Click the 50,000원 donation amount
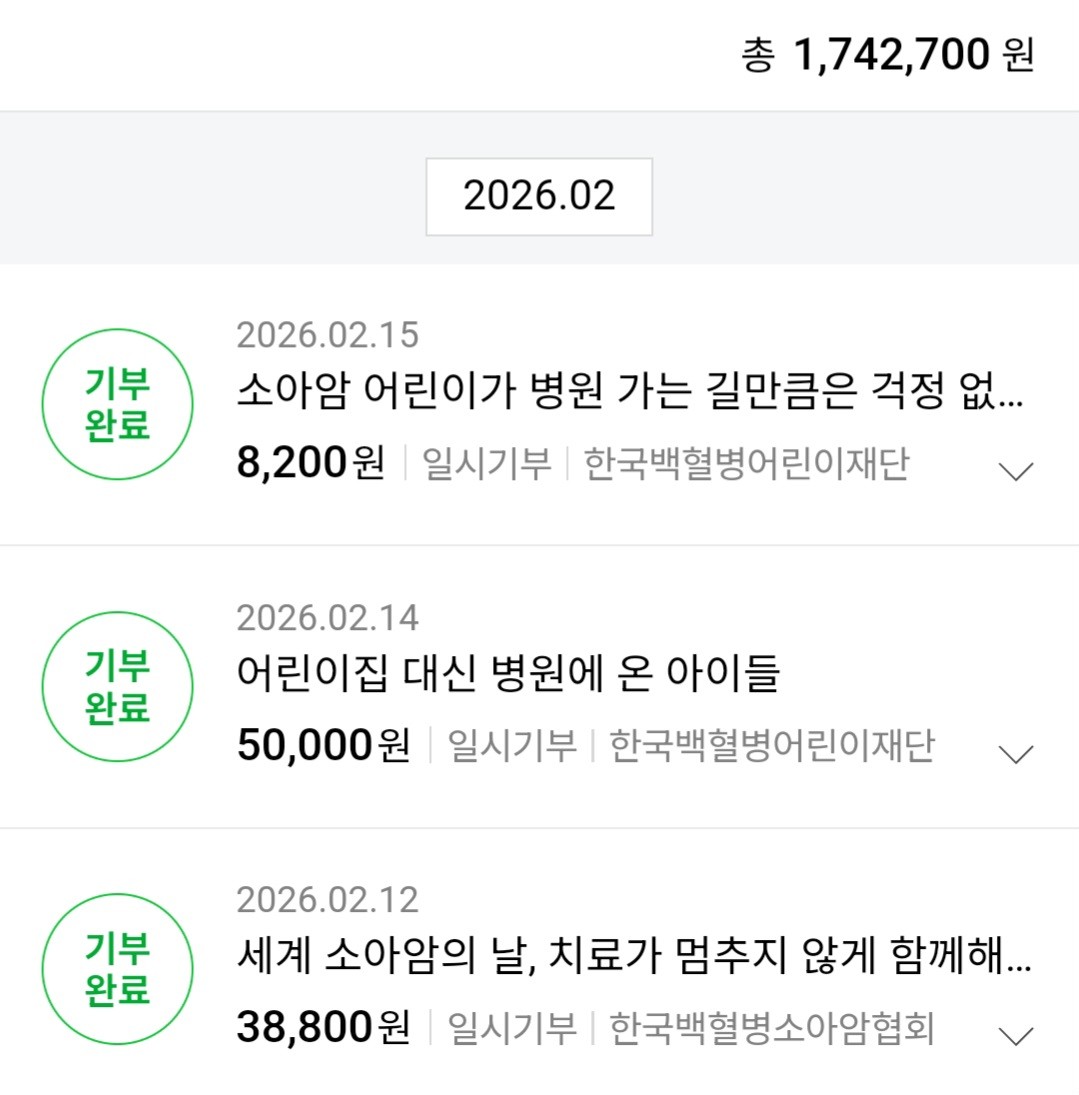1079x1095 pixels. coord(323,746)
